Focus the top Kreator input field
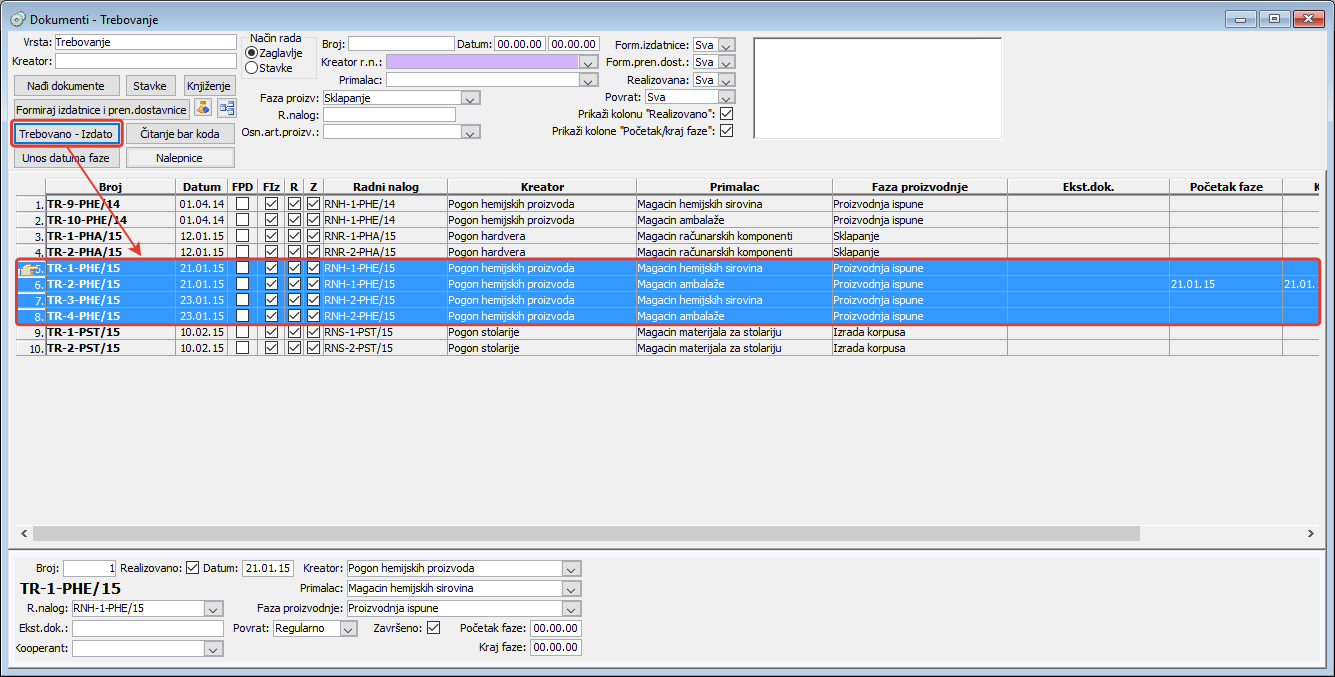This screenshot has width=1335, height=677. coord(145,61)
